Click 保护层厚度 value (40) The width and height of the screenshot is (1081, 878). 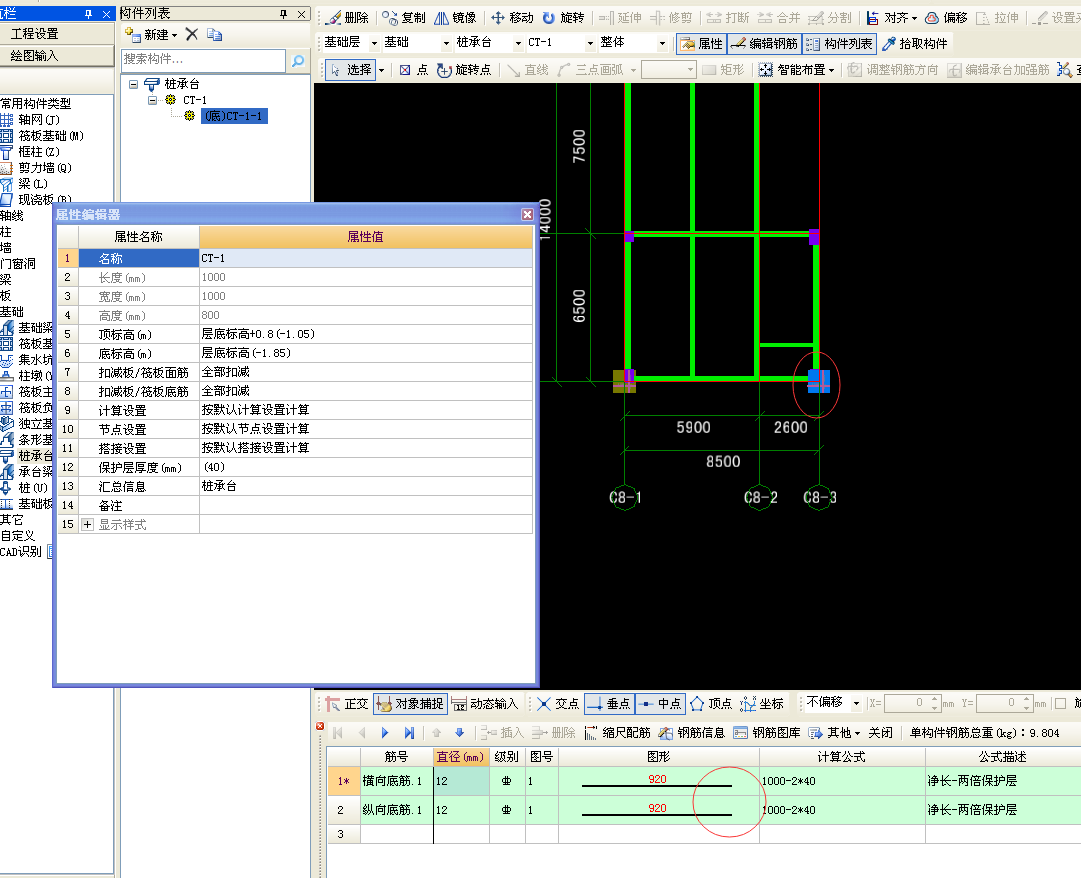click(365, 467)
